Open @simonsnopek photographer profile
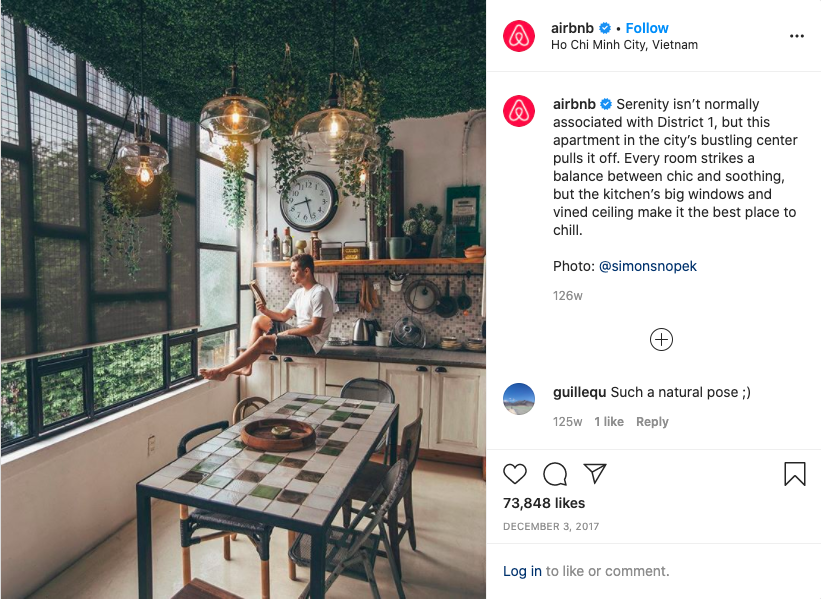The height and width of the screenshot is (599, 821). (x=647, y=267)
